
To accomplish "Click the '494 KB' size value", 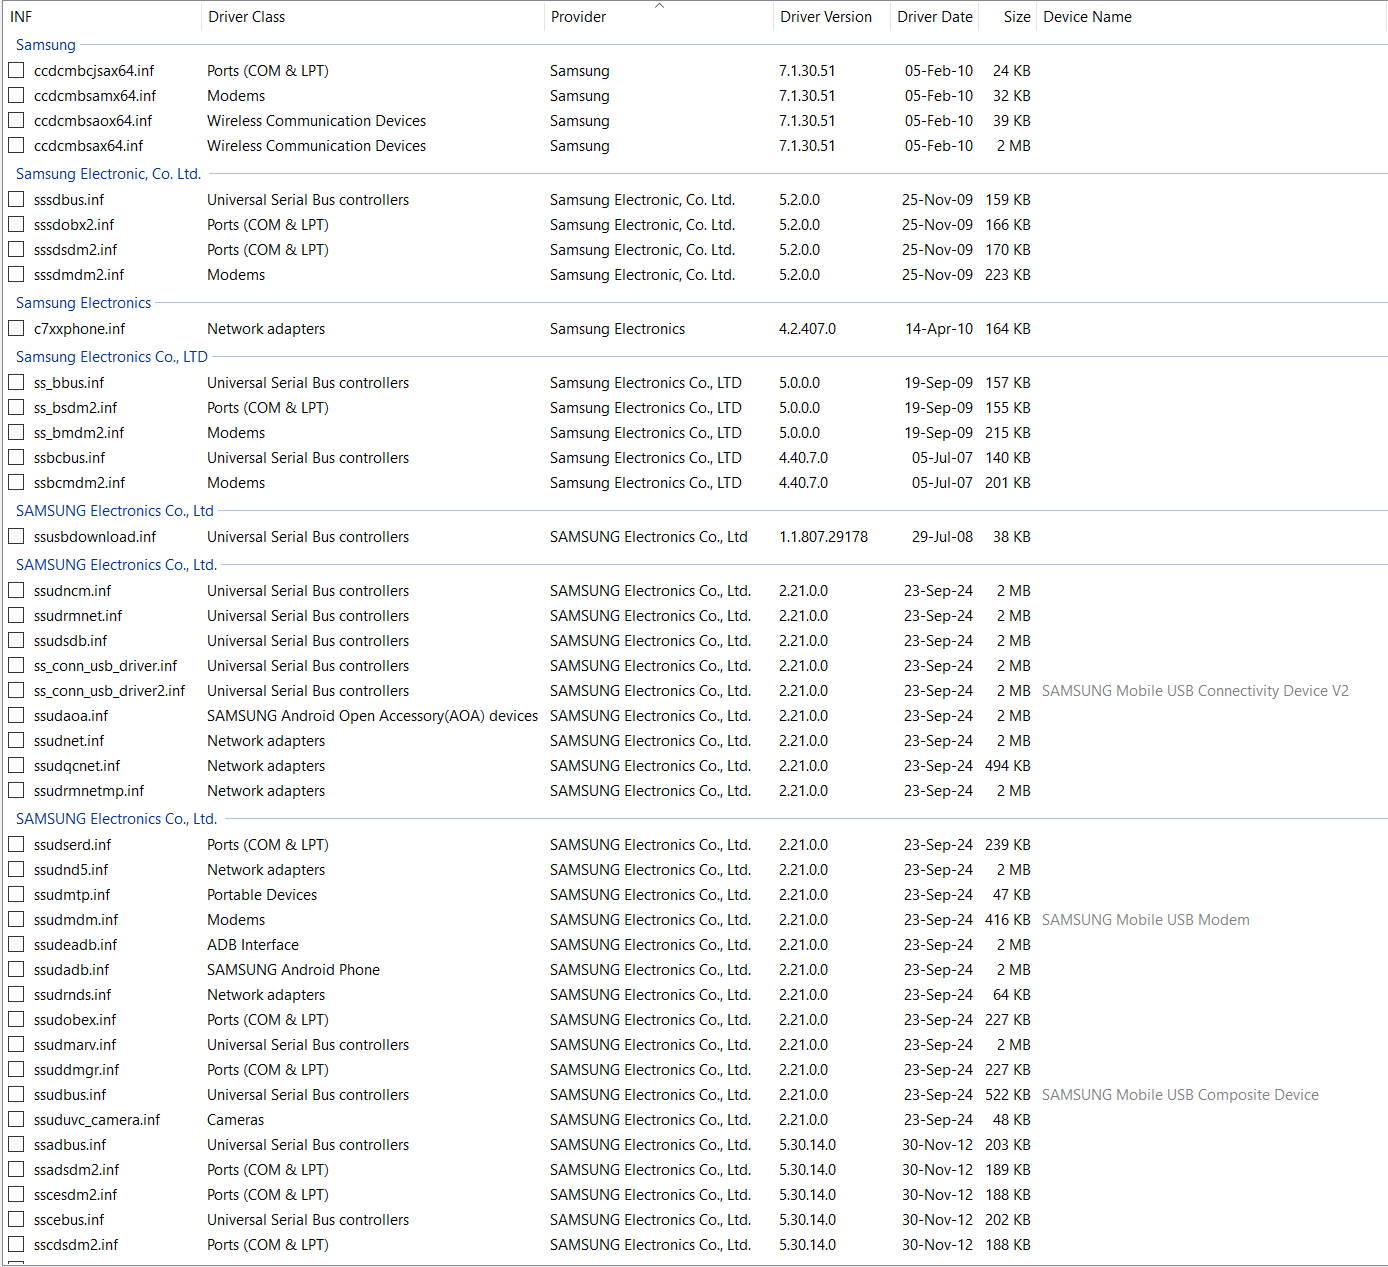I will pyautogui.click(x=1008, y=766).
